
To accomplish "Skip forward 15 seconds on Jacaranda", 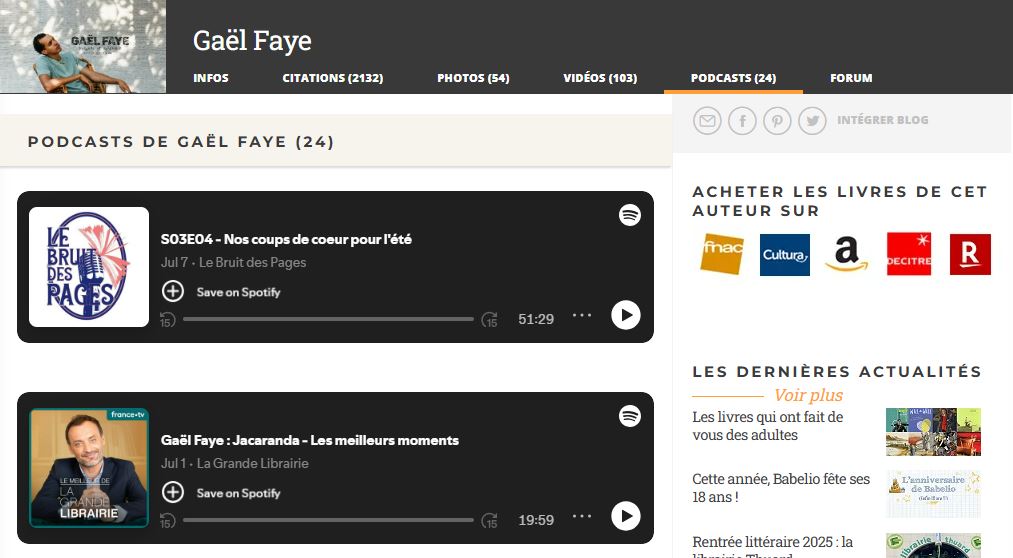I will pos(490,520).
